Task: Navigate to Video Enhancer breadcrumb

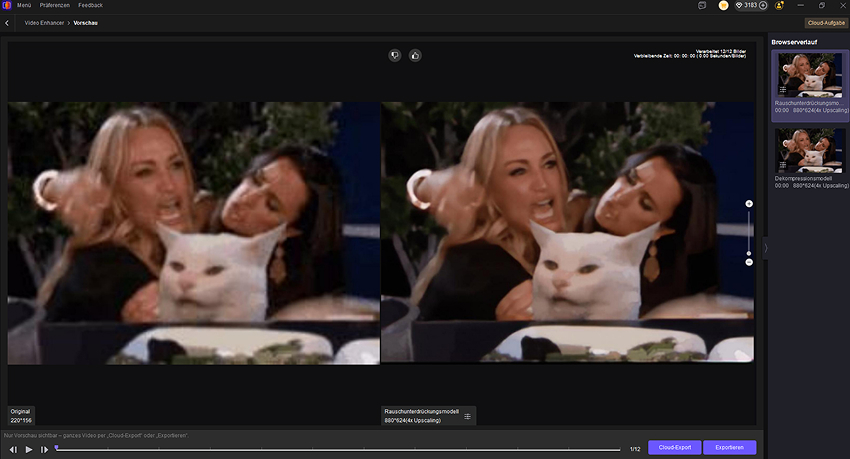Action: pyautogui.click(x=44, y=23)
